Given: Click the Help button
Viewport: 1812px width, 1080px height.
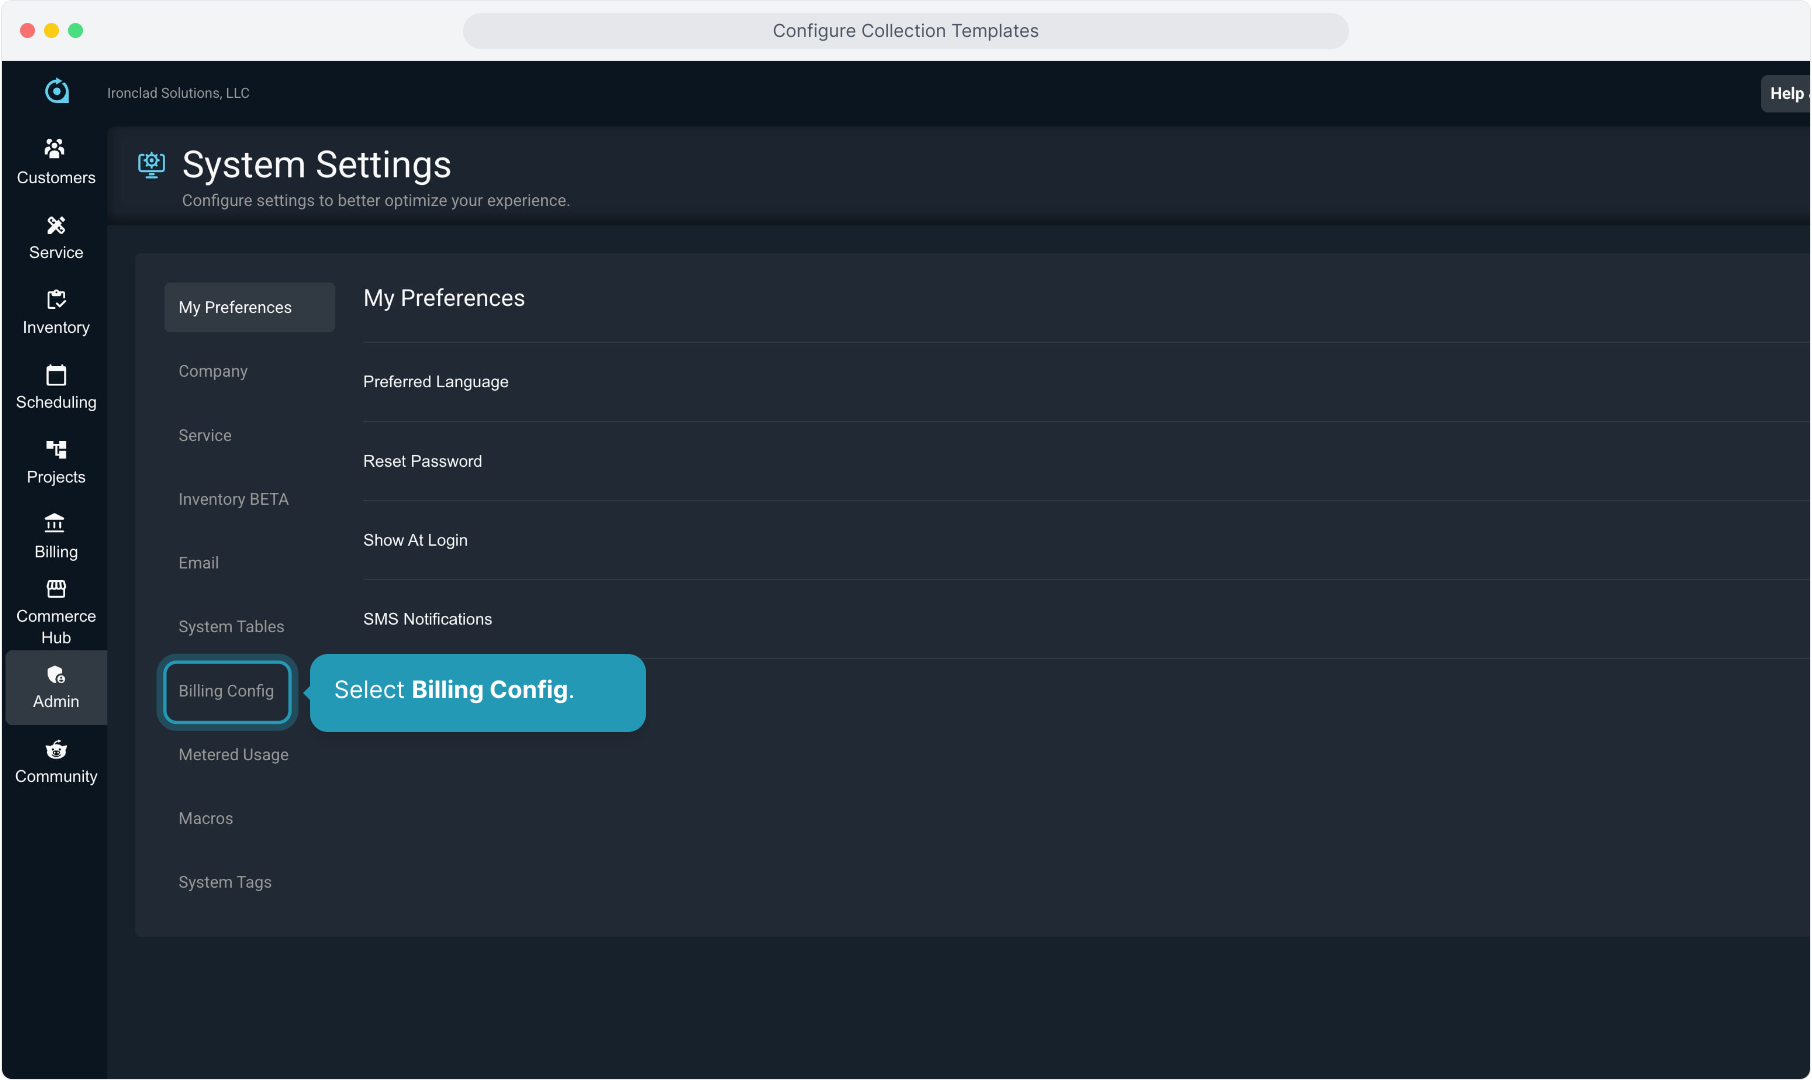Looking at the screenshot, I should coord(1786,93).
